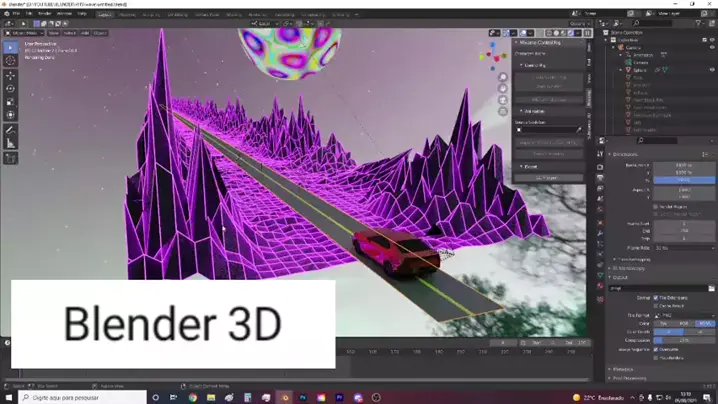Toggle X-ray view button in viewport header
The height and width of the screenshot is (404, 718).
540,33
